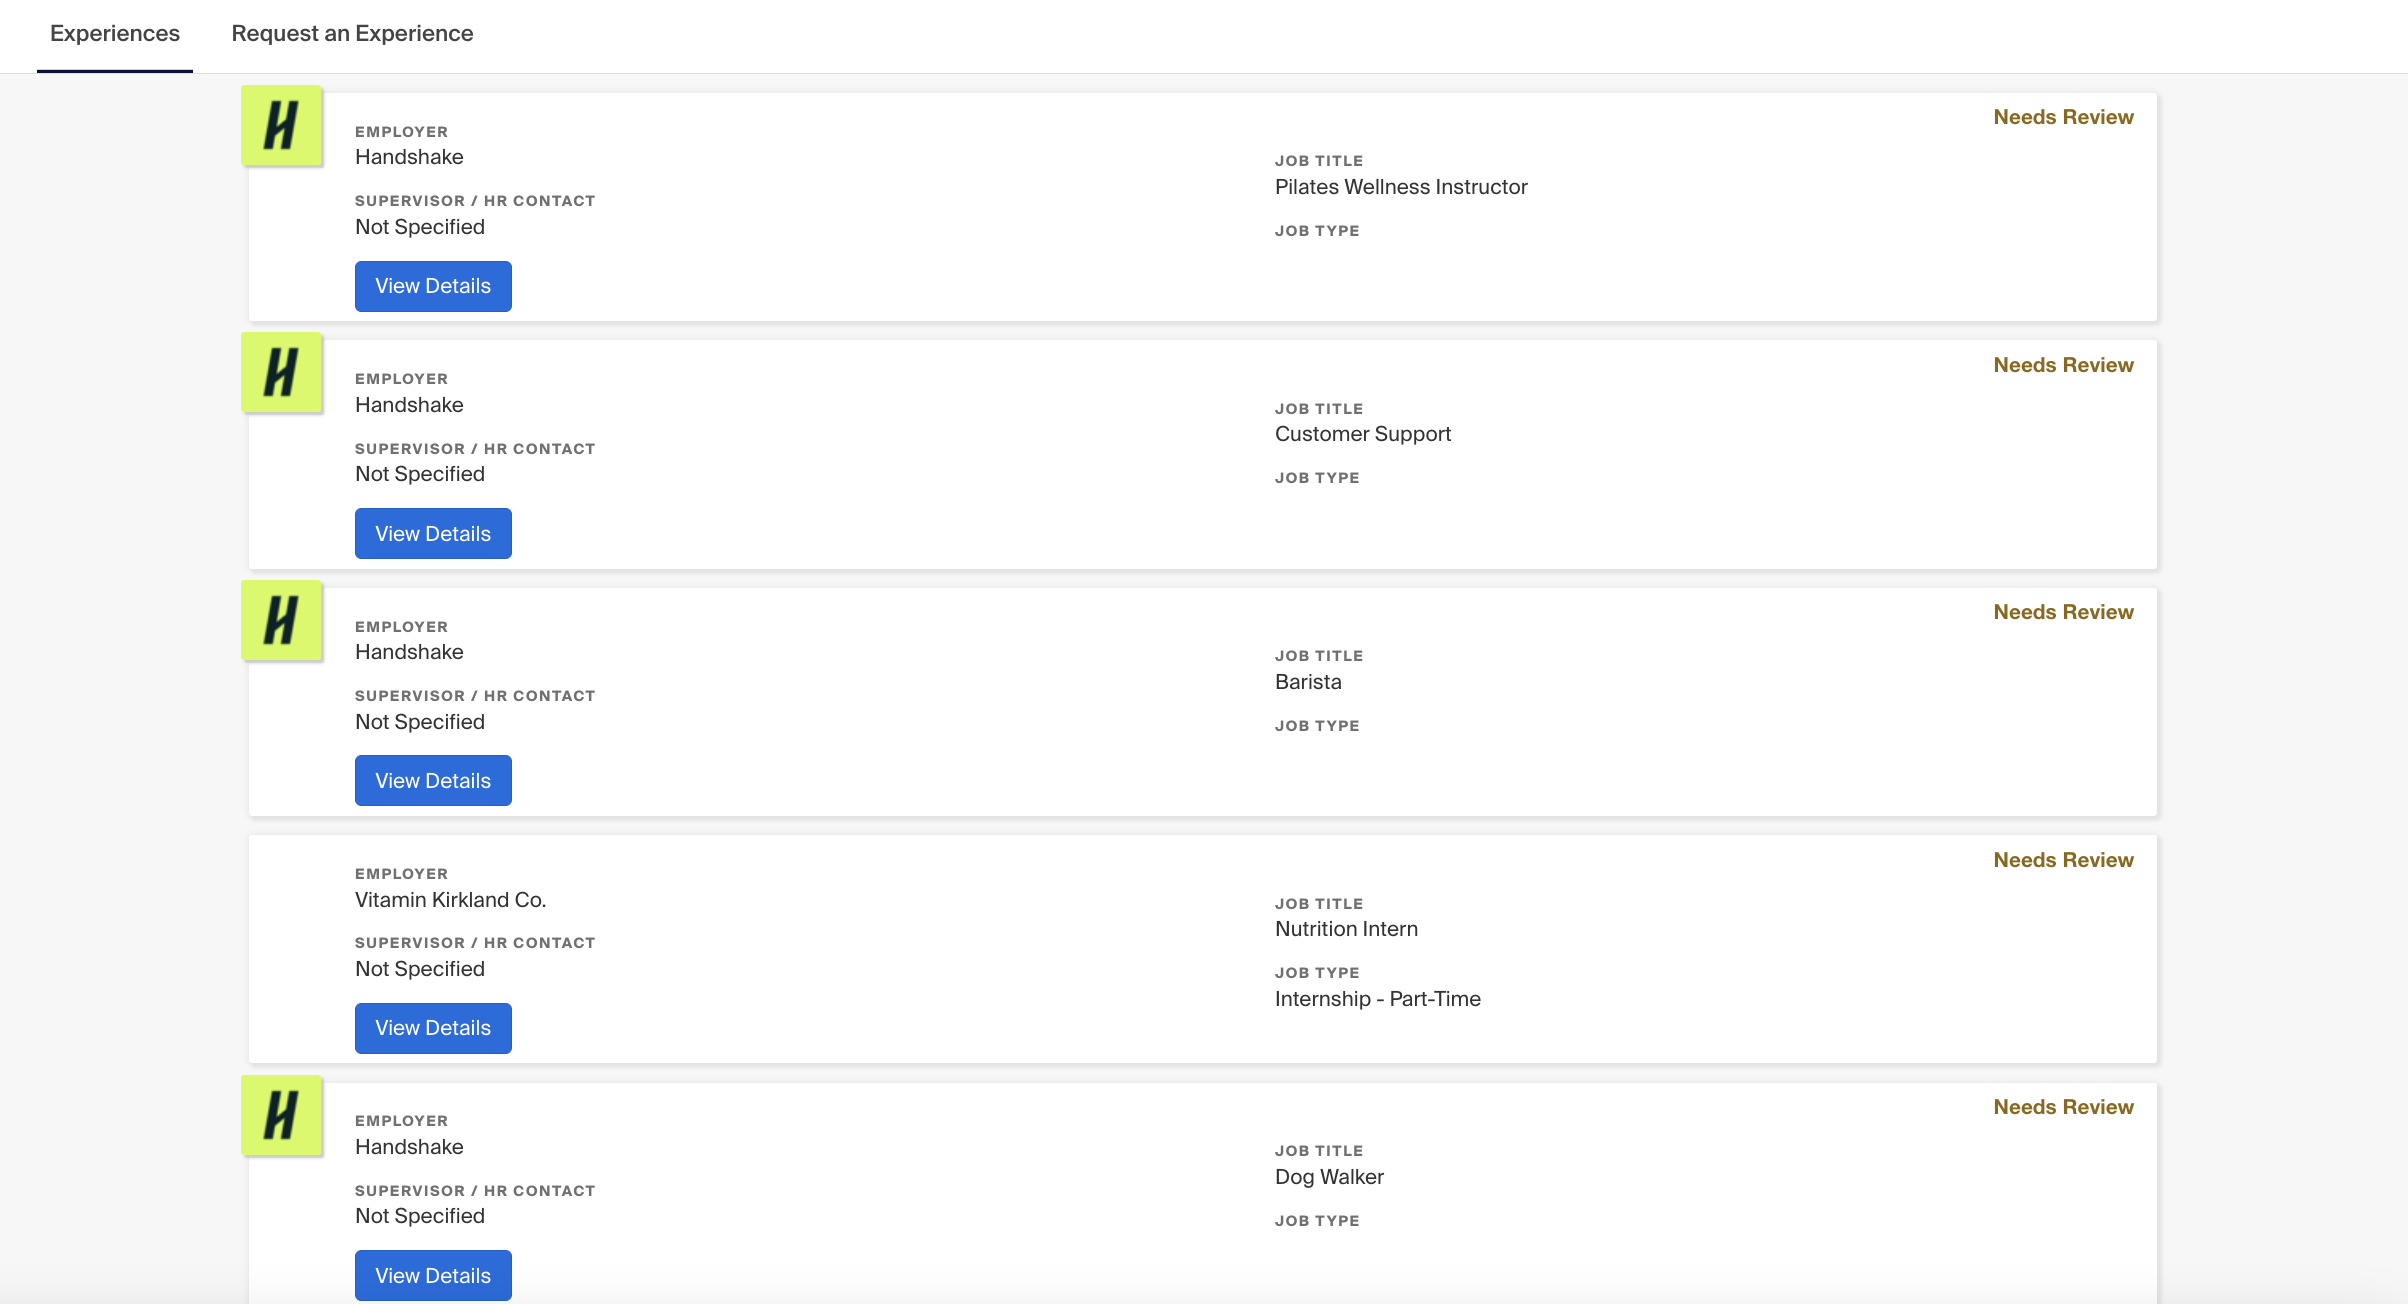
Task: Click Needs Review status on Pilates card
Action: point(2063,117)
